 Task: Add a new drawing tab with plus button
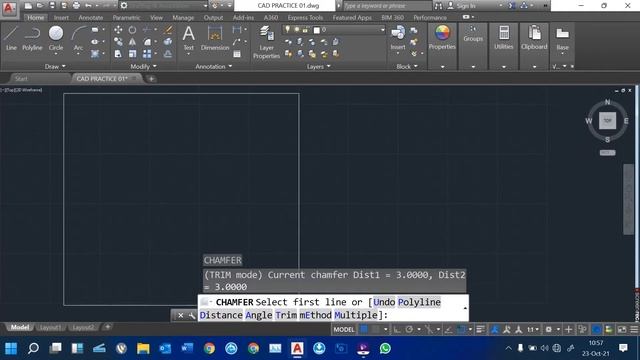click(x=151, y=78)
